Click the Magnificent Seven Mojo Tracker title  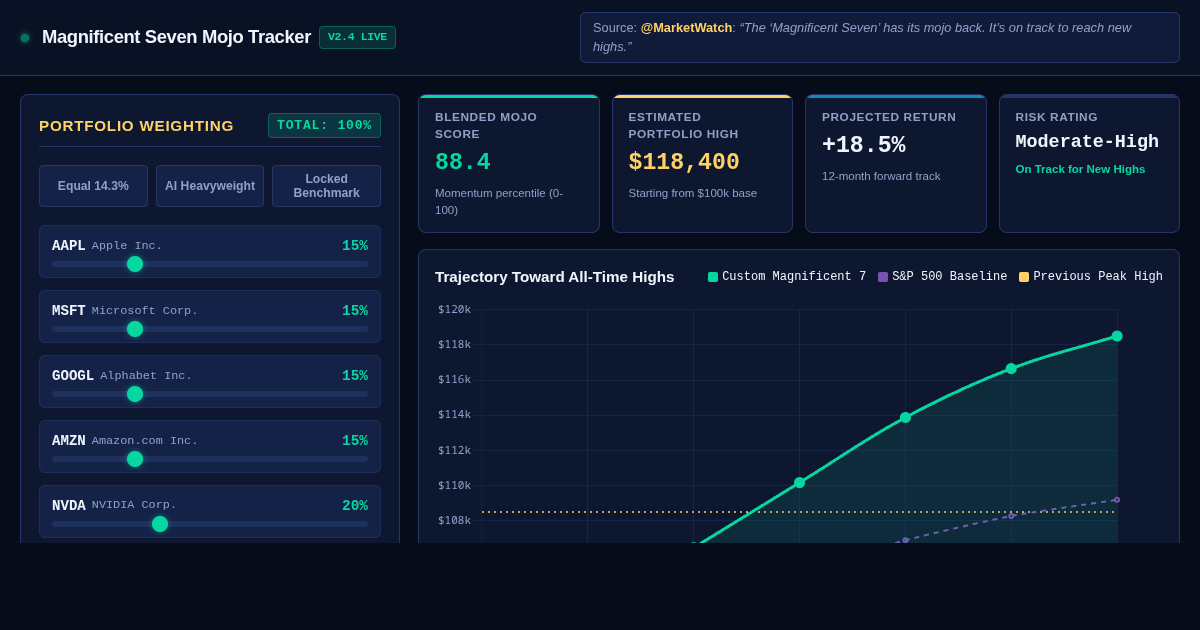coord(176,37)
